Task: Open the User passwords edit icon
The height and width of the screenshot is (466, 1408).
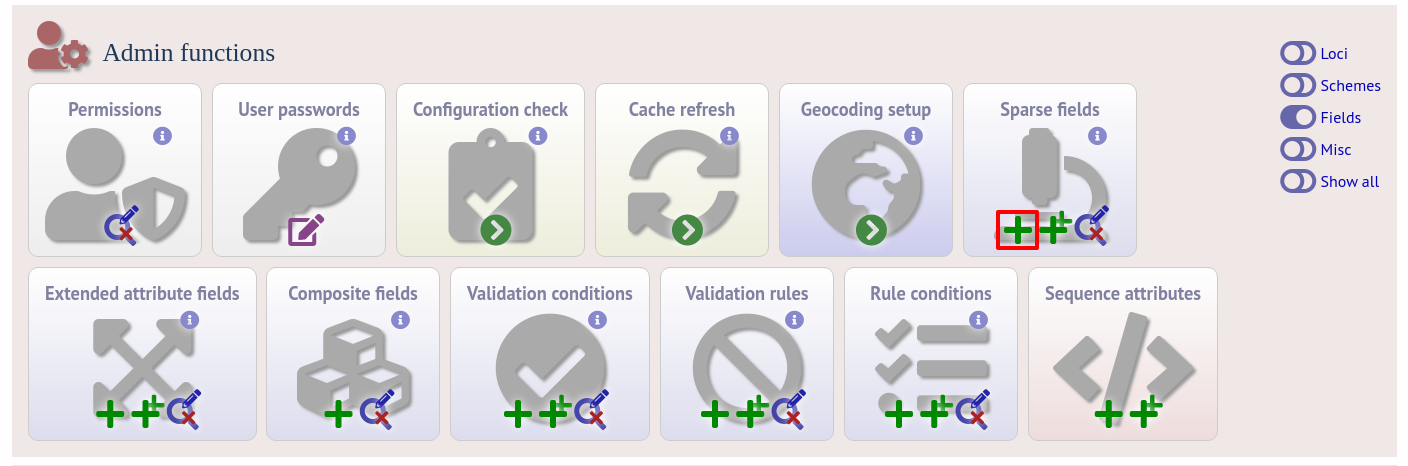Action: tap(306, 230)
